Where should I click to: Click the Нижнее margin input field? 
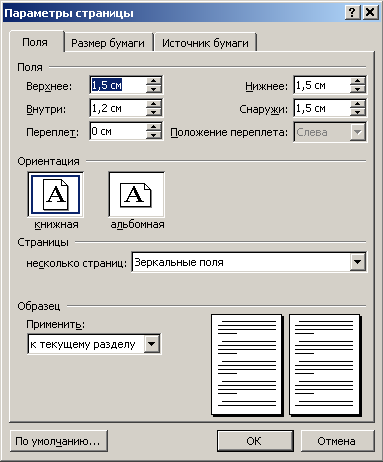click(x=322, y=85)
